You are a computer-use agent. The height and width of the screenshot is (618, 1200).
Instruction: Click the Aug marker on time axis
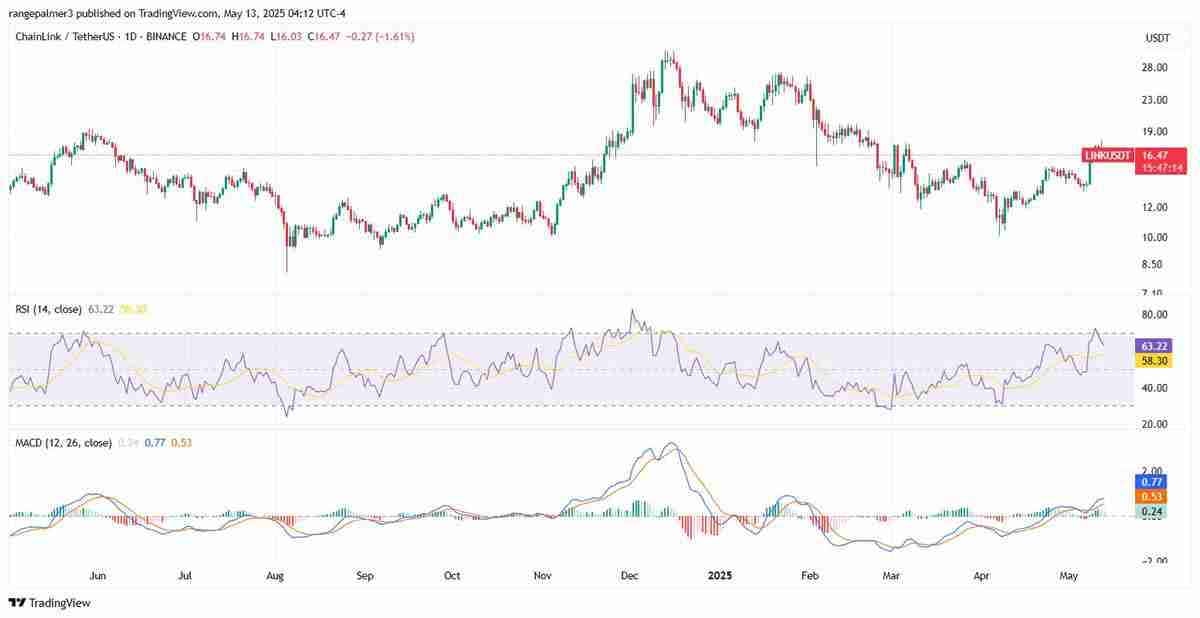[275, 576]
